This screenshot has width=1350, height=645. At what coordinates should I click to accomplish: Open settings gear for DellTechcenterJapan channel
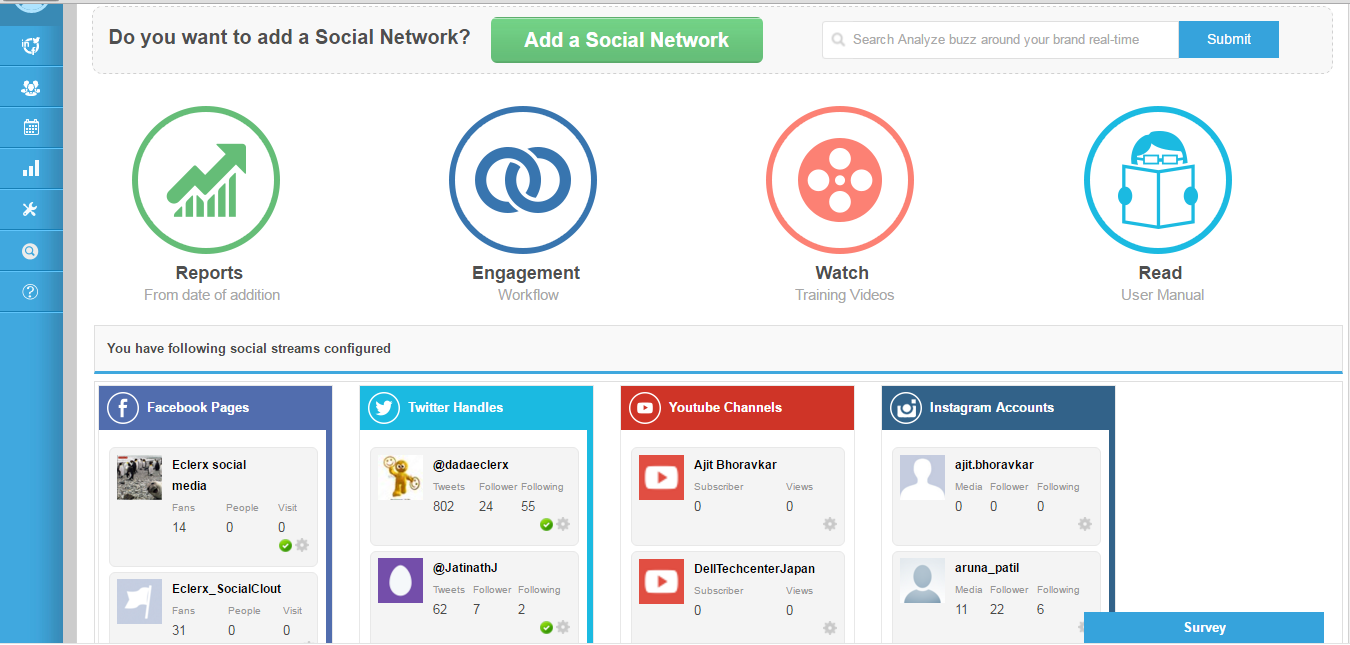[x=829, y=628]
